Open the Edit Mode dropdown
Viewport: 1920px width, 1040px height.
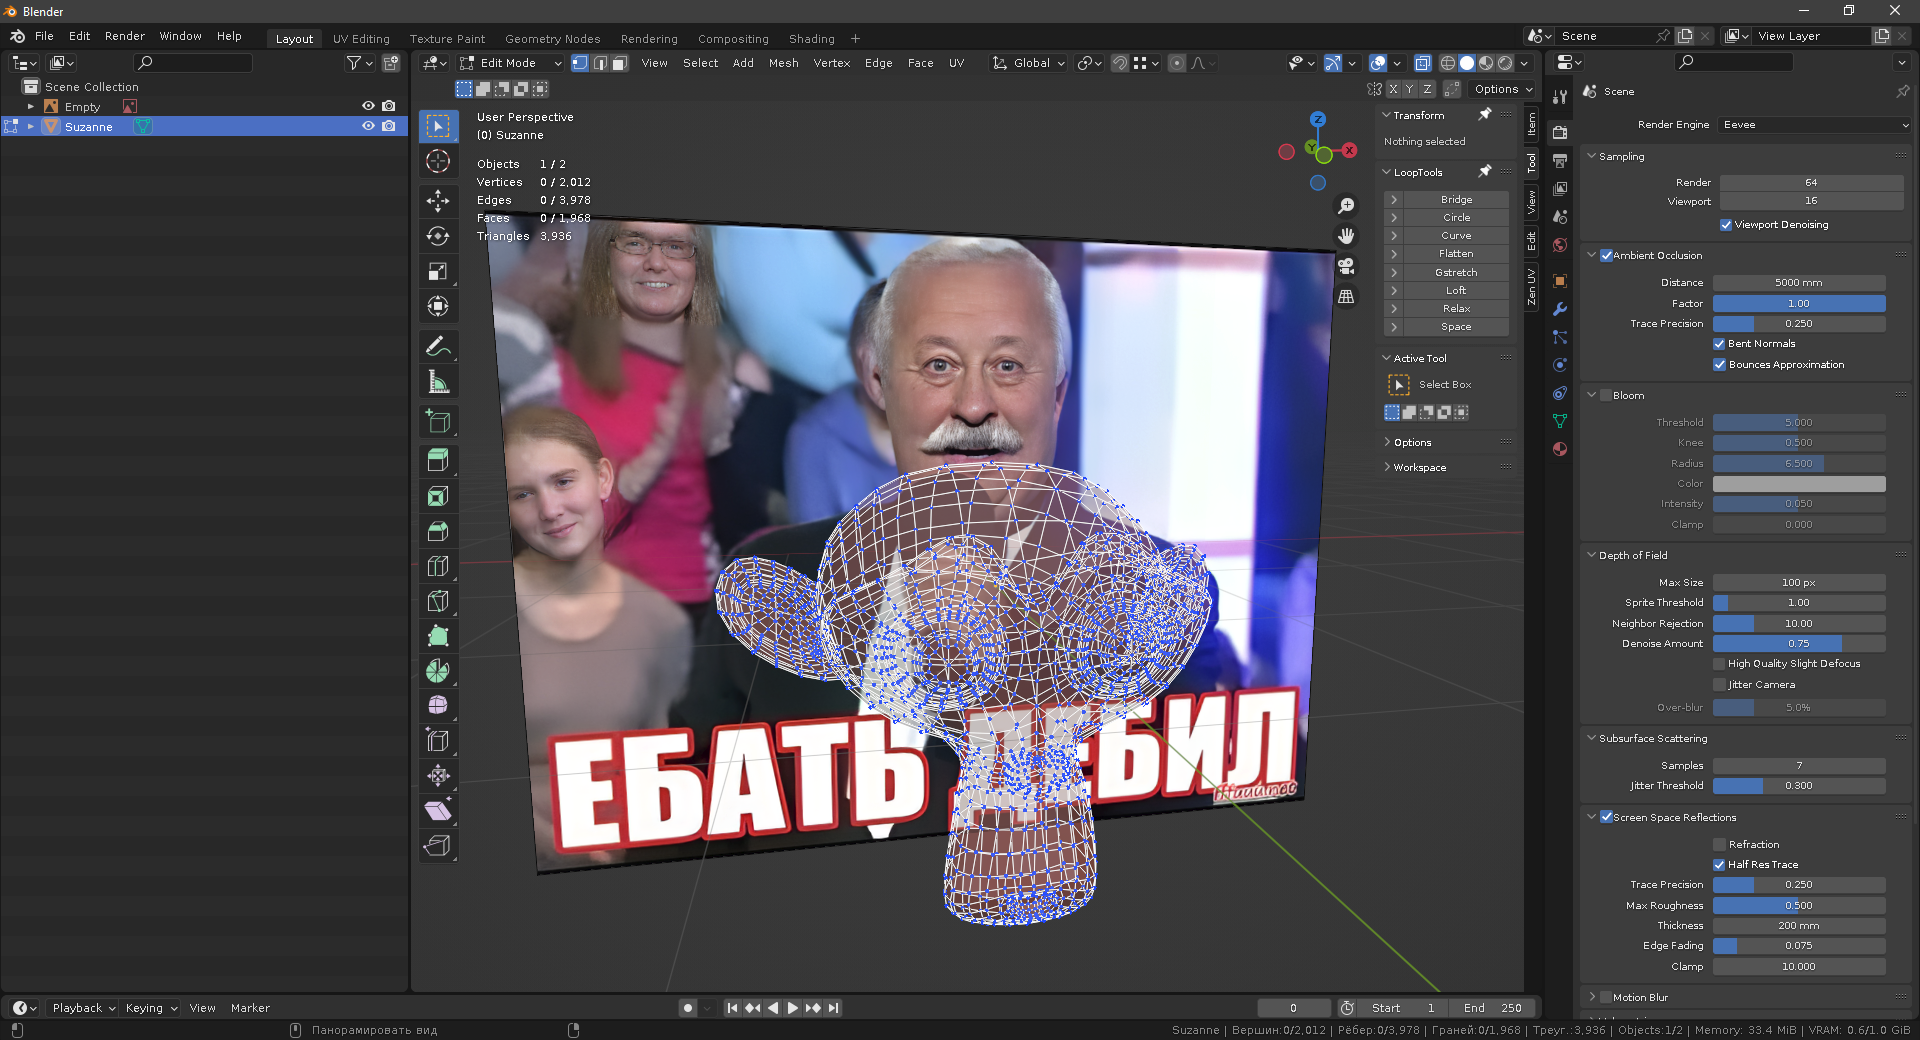coord(511,63)
